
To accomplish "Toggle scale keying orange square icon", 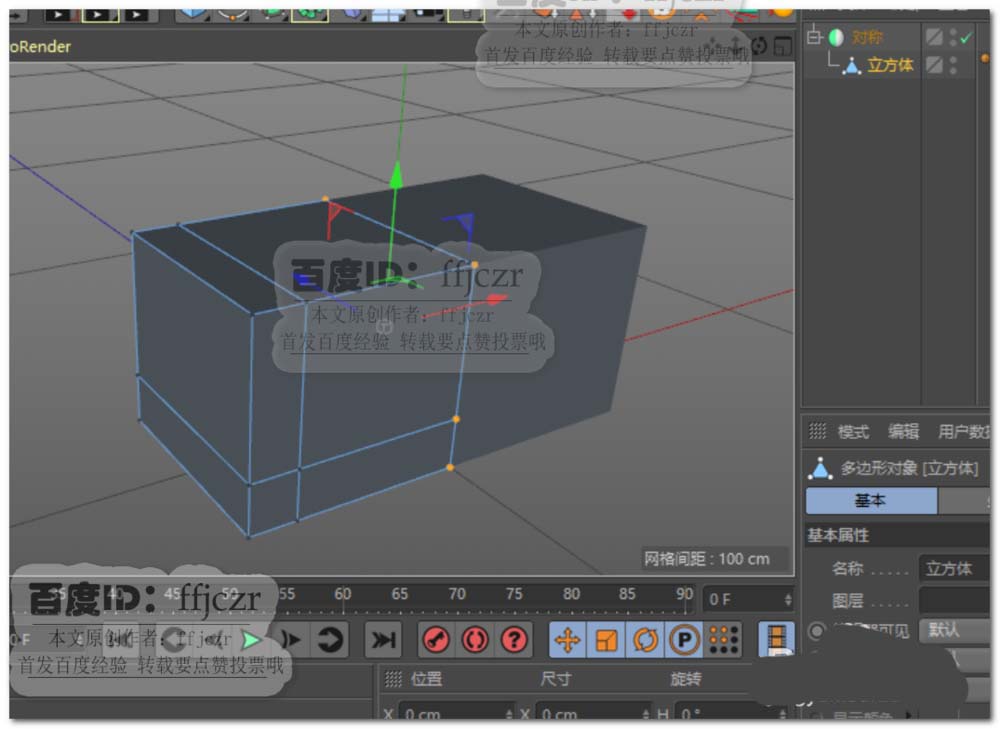I will tap(607, 640).
